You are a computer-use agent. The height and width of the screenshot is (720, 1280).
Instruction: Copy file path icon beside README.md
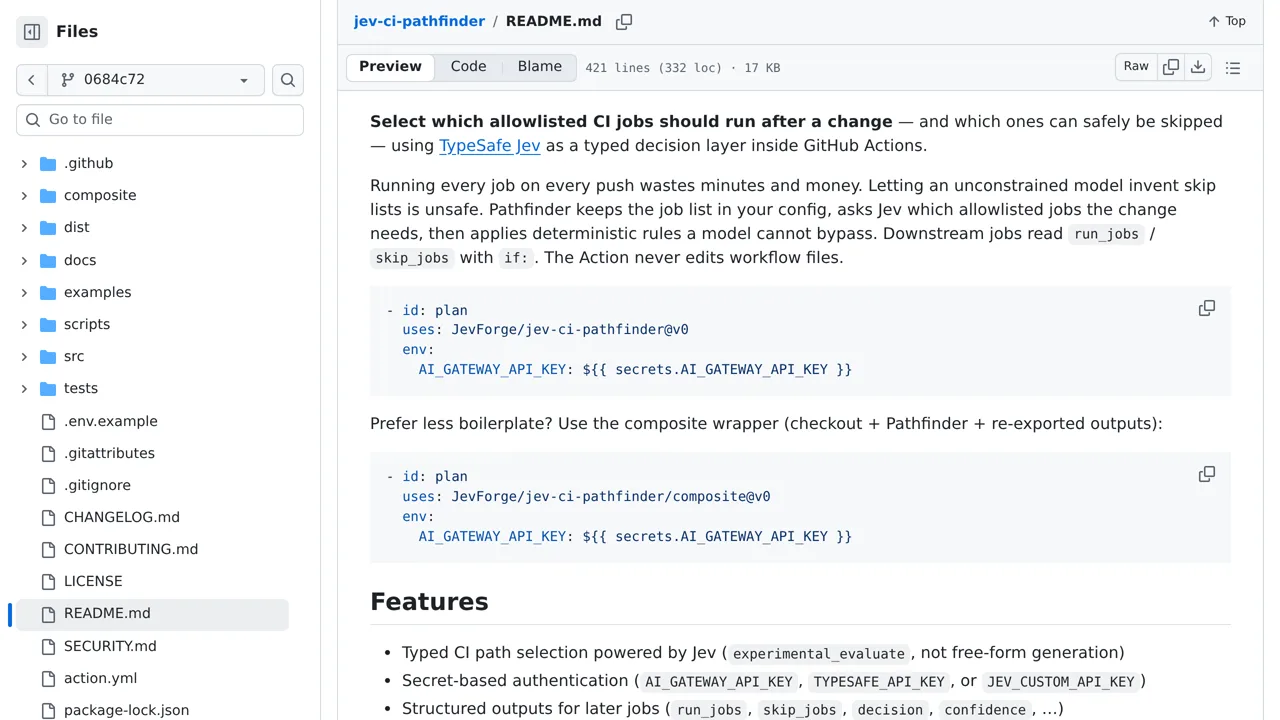pyautogui.click(x=624, y=22)
